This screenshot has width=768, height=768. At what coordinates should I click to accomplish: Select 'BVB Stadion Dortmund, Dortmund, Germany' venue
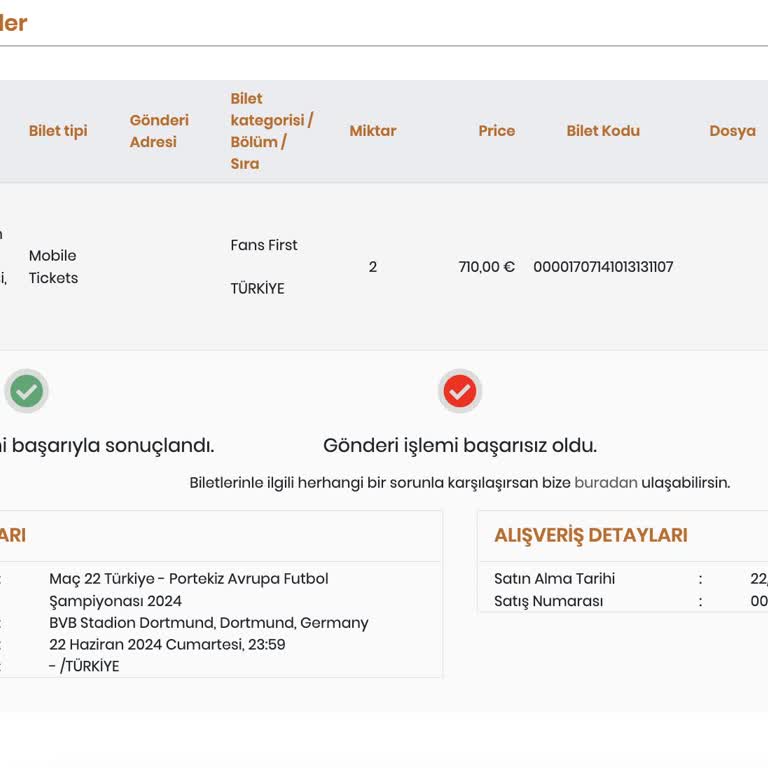pyautogui.click(x=209, y=623)
